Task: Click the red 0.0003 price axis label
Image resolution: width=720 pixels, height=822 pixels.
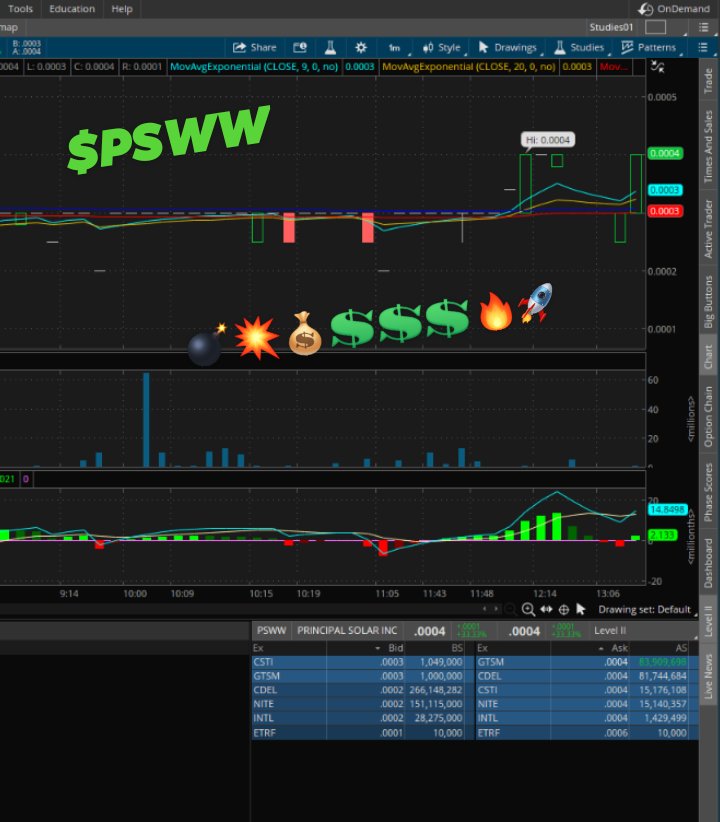Action: click(665, 211)
